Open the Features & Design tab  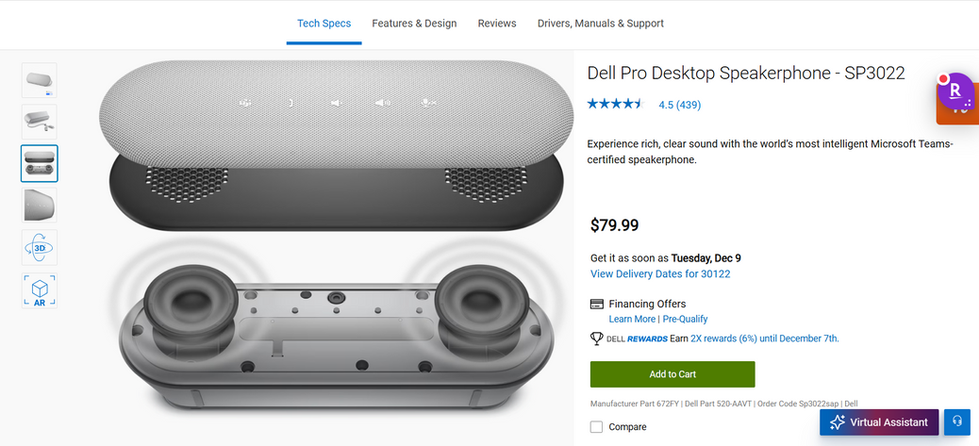414,23
